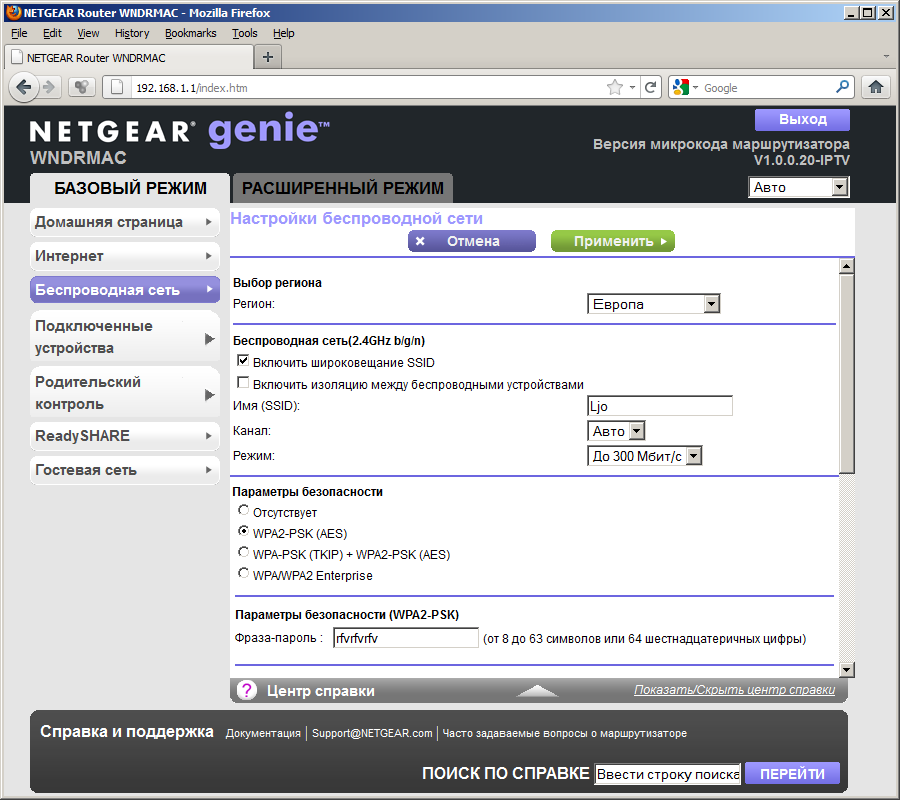Open the View menu
The height and width of the screenshot is (800, 900).
pyautogui.click(x=88, y=33)
